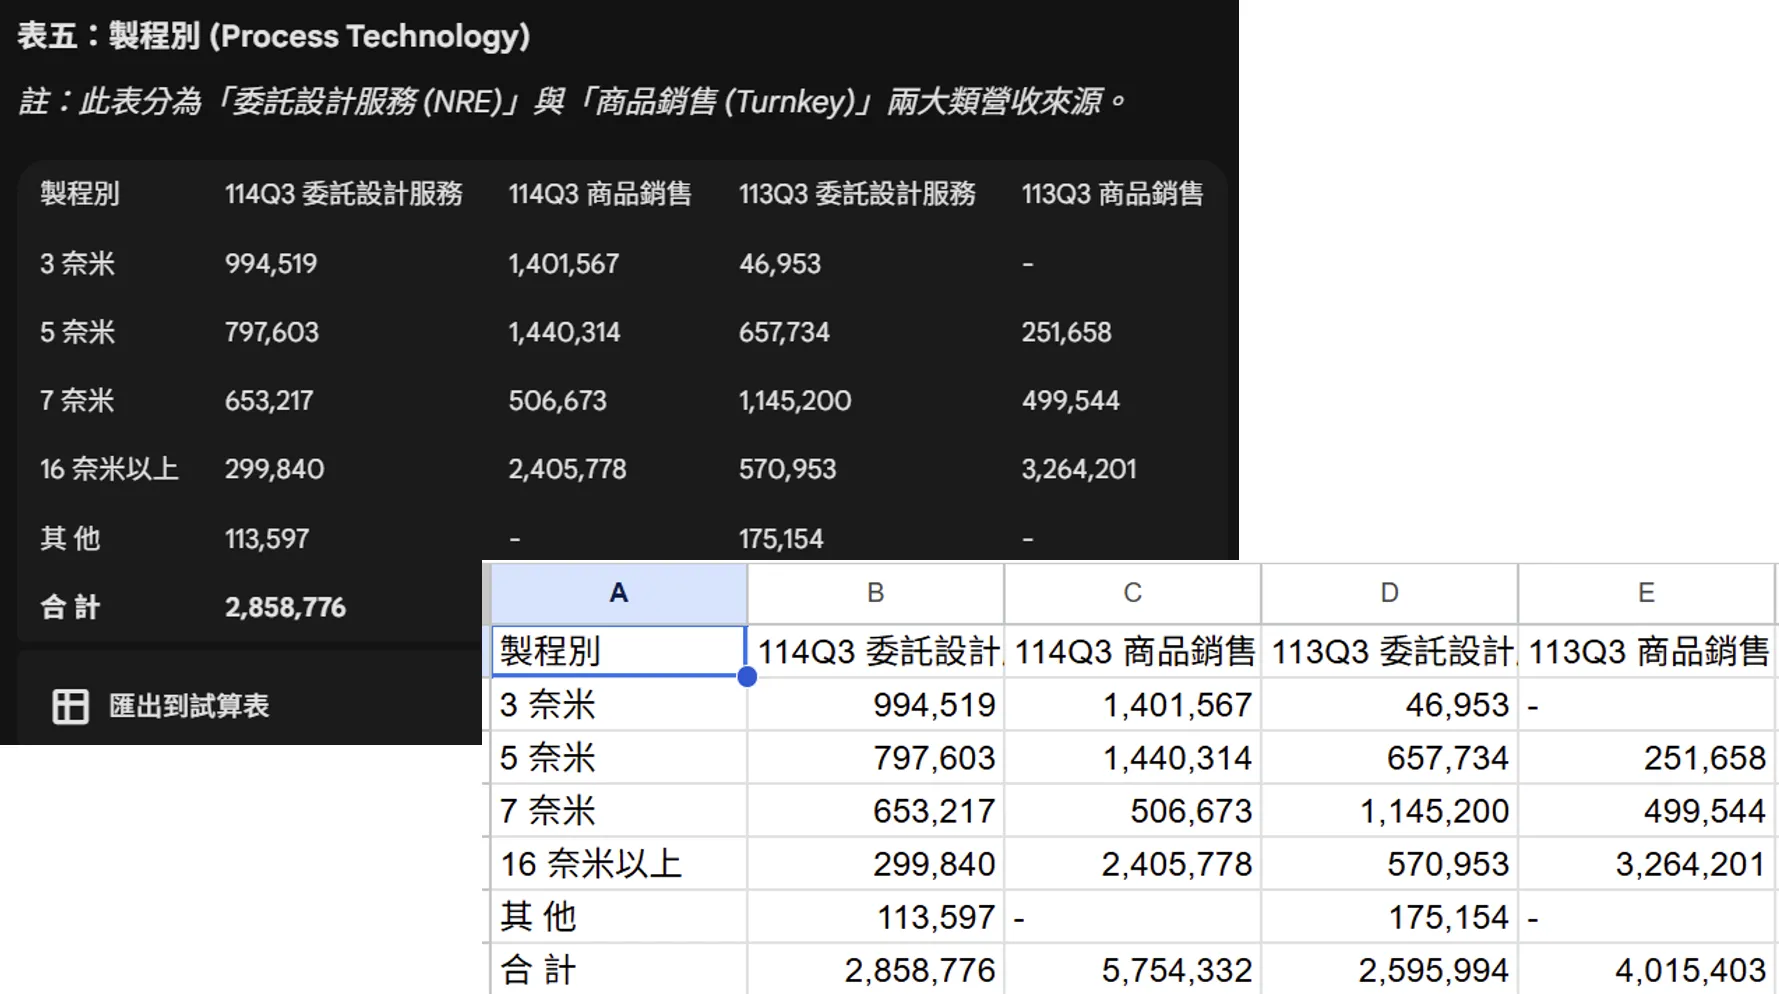Viewport: 1779px width, 994px height.
Task: Click the export to spreadsheet table icon
Action: click(70, 706)
